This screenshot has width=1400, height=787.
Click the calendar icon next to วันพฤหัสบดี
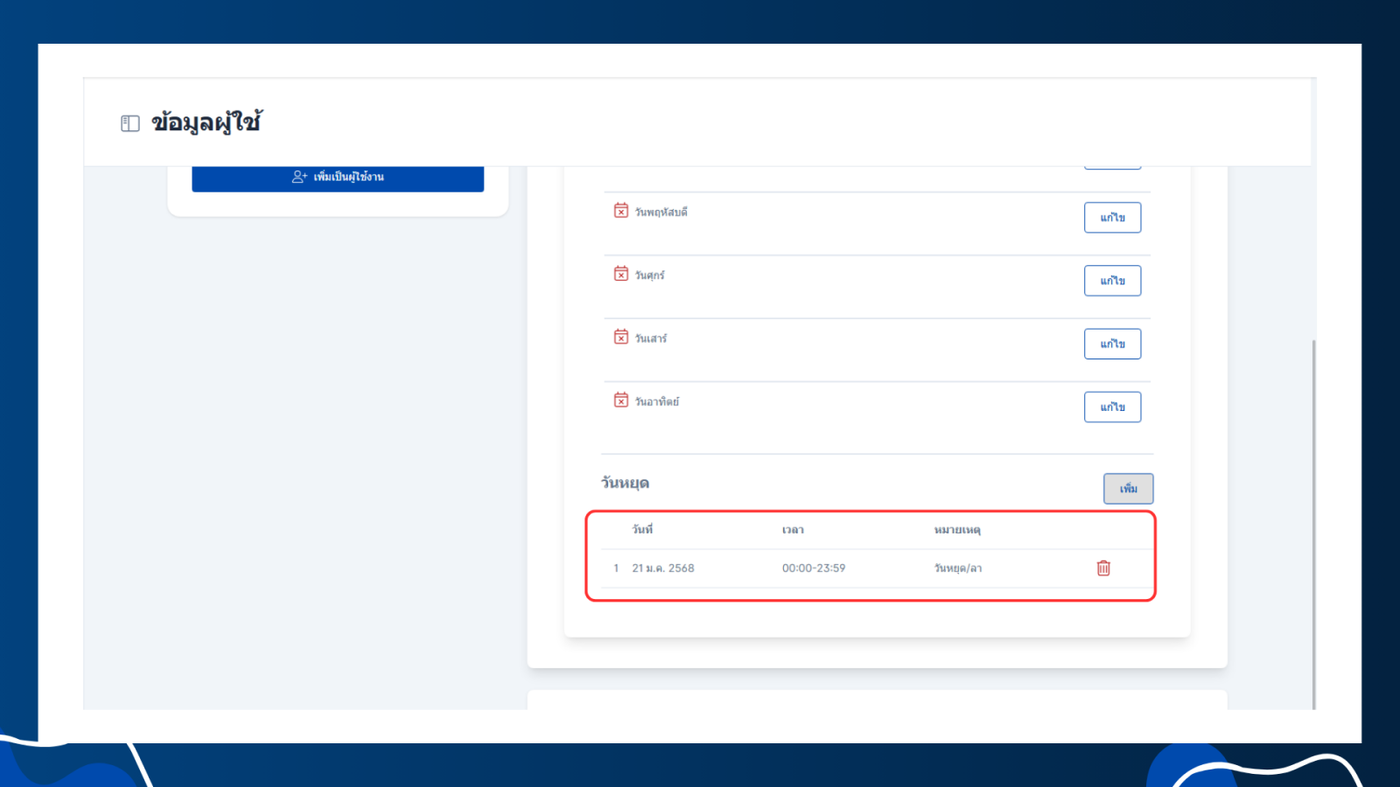tap(621, 211)
